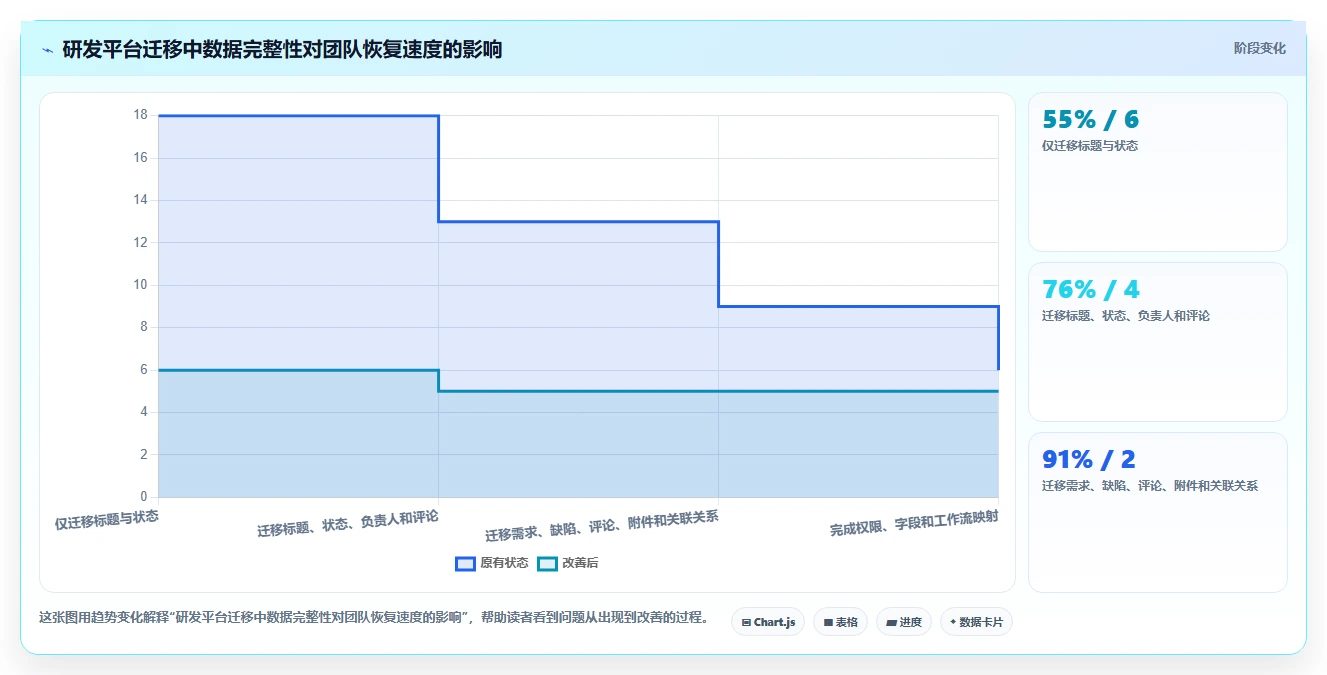1327x675 pixels.
Task: Click the 原有状态 blue legend color box
Action: [x=465, y=563]
